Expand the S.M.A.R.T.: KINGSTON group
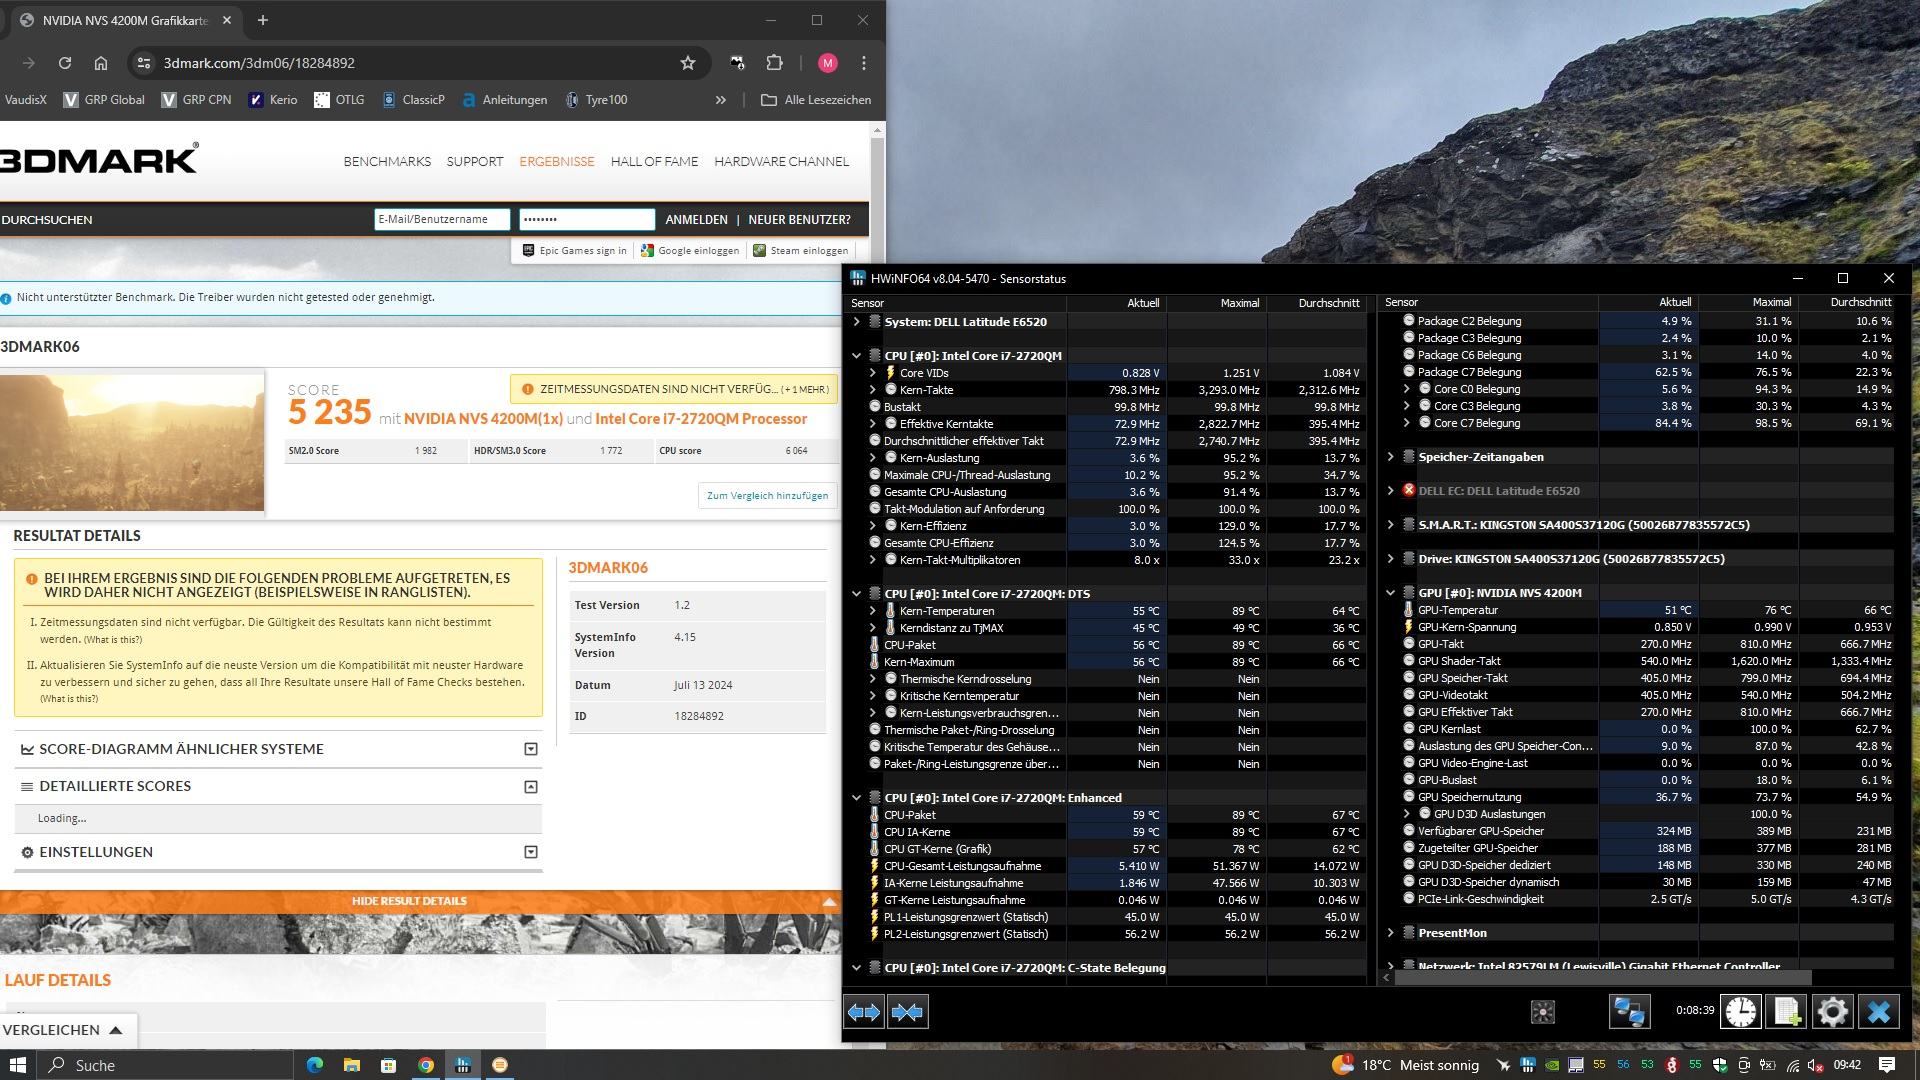The image size is (1920, 1080). click(x=1390, y=525)
